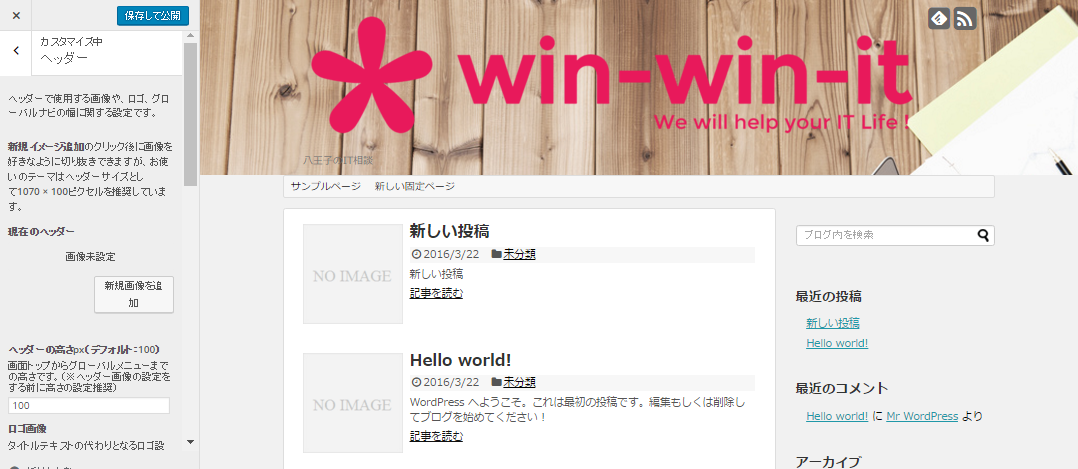Click the ブログ内を検索 search box
The height and width of the screenshot is (469, 1078).
click(x=886, y=235)
